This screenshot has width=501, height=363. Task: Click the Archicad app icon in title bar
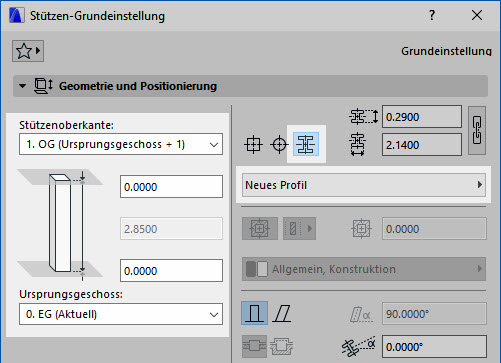click(x=17, y=16)
